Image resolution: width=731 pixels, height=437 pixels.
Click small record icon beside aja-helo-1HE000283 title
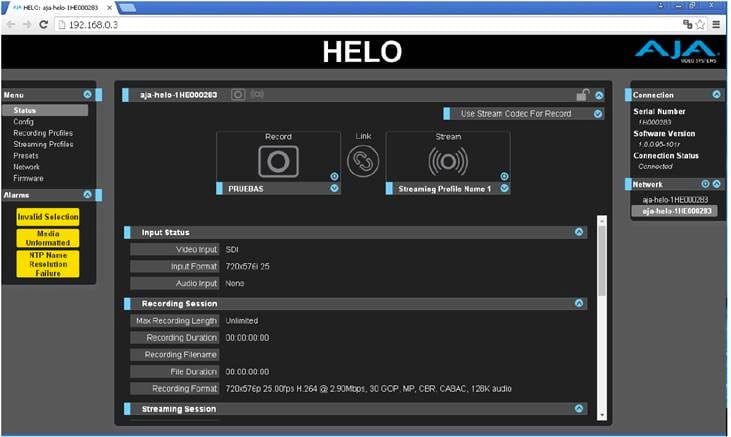point(238,95)
